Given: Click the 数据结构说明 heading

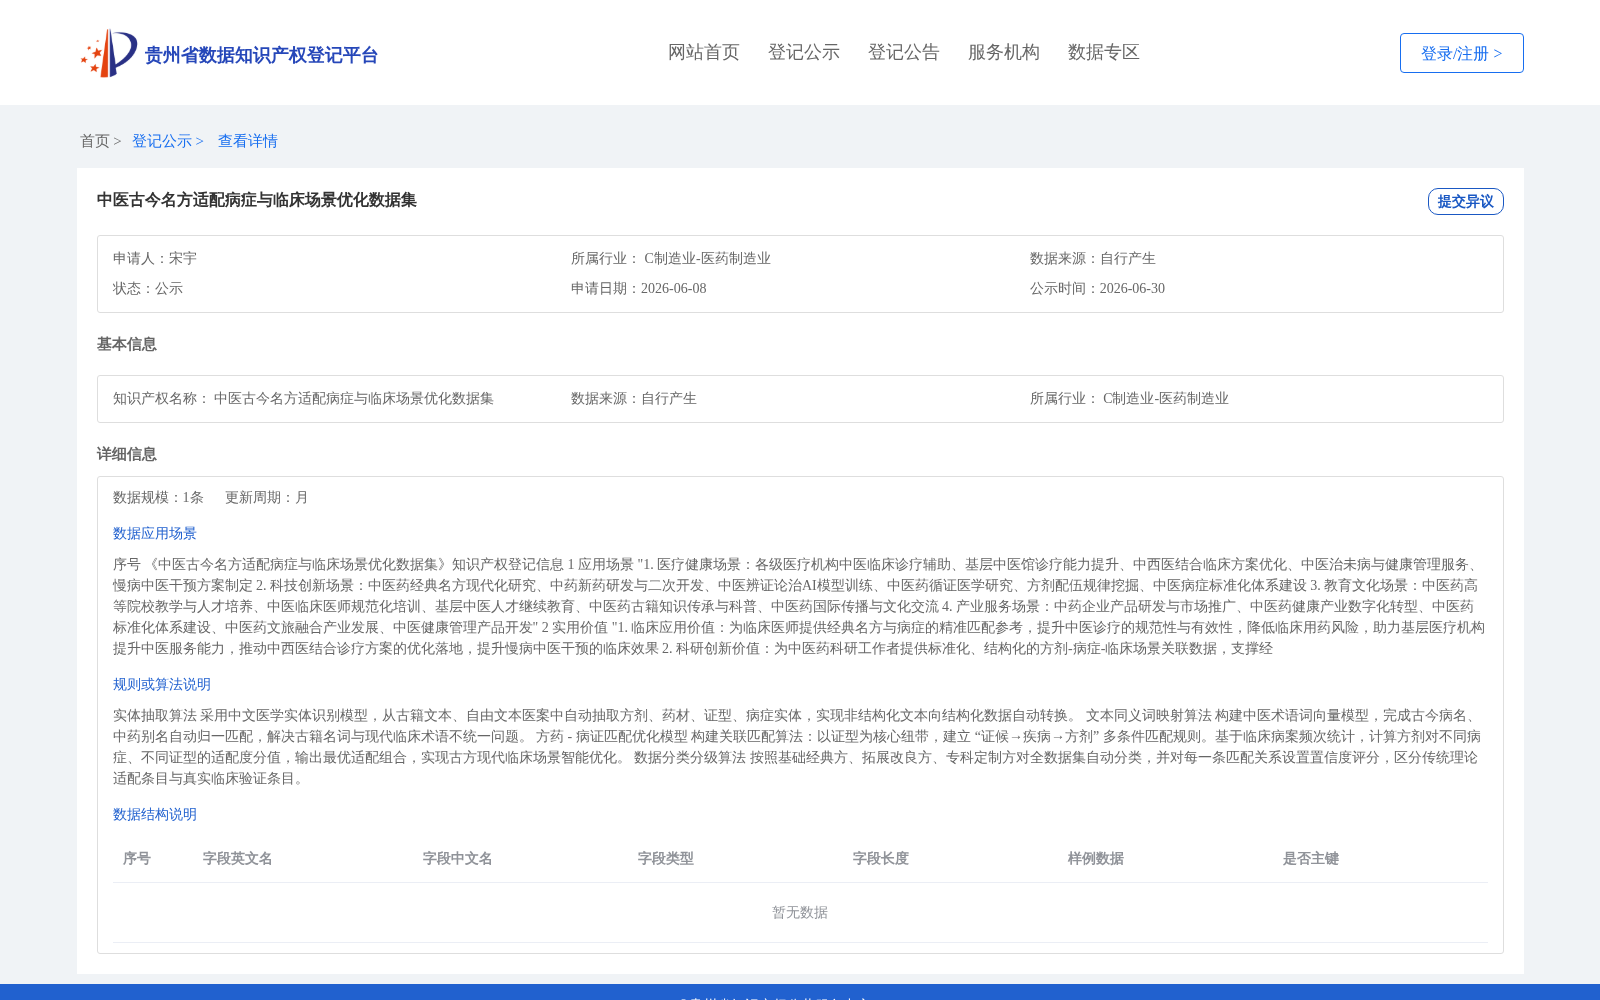Looking at the screenshot, I should [x=155, y=814].
